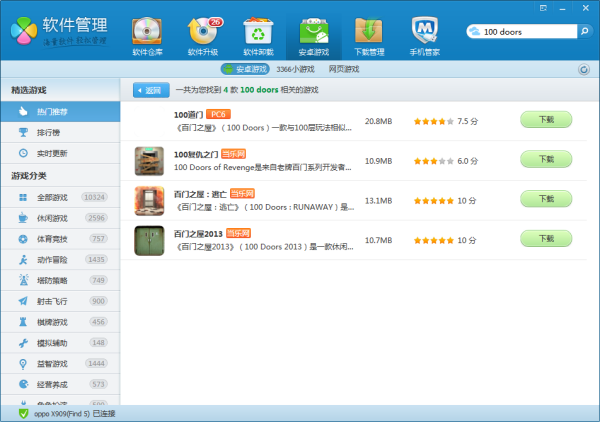
Task: Click the grid icon for 全部游戏
Action: click(23, 197)
